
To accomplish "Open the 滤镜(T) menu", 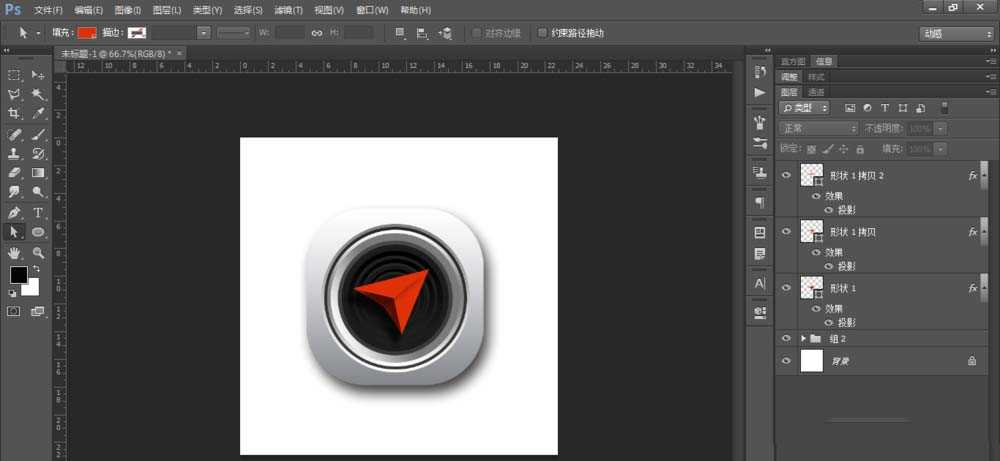I will (288, 10).
